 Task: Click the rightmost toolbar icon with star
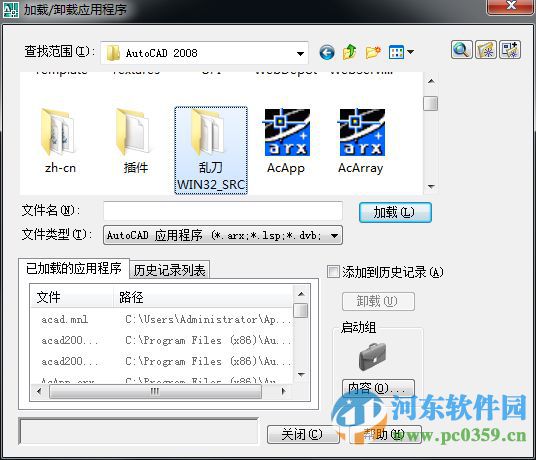(510, 50)
